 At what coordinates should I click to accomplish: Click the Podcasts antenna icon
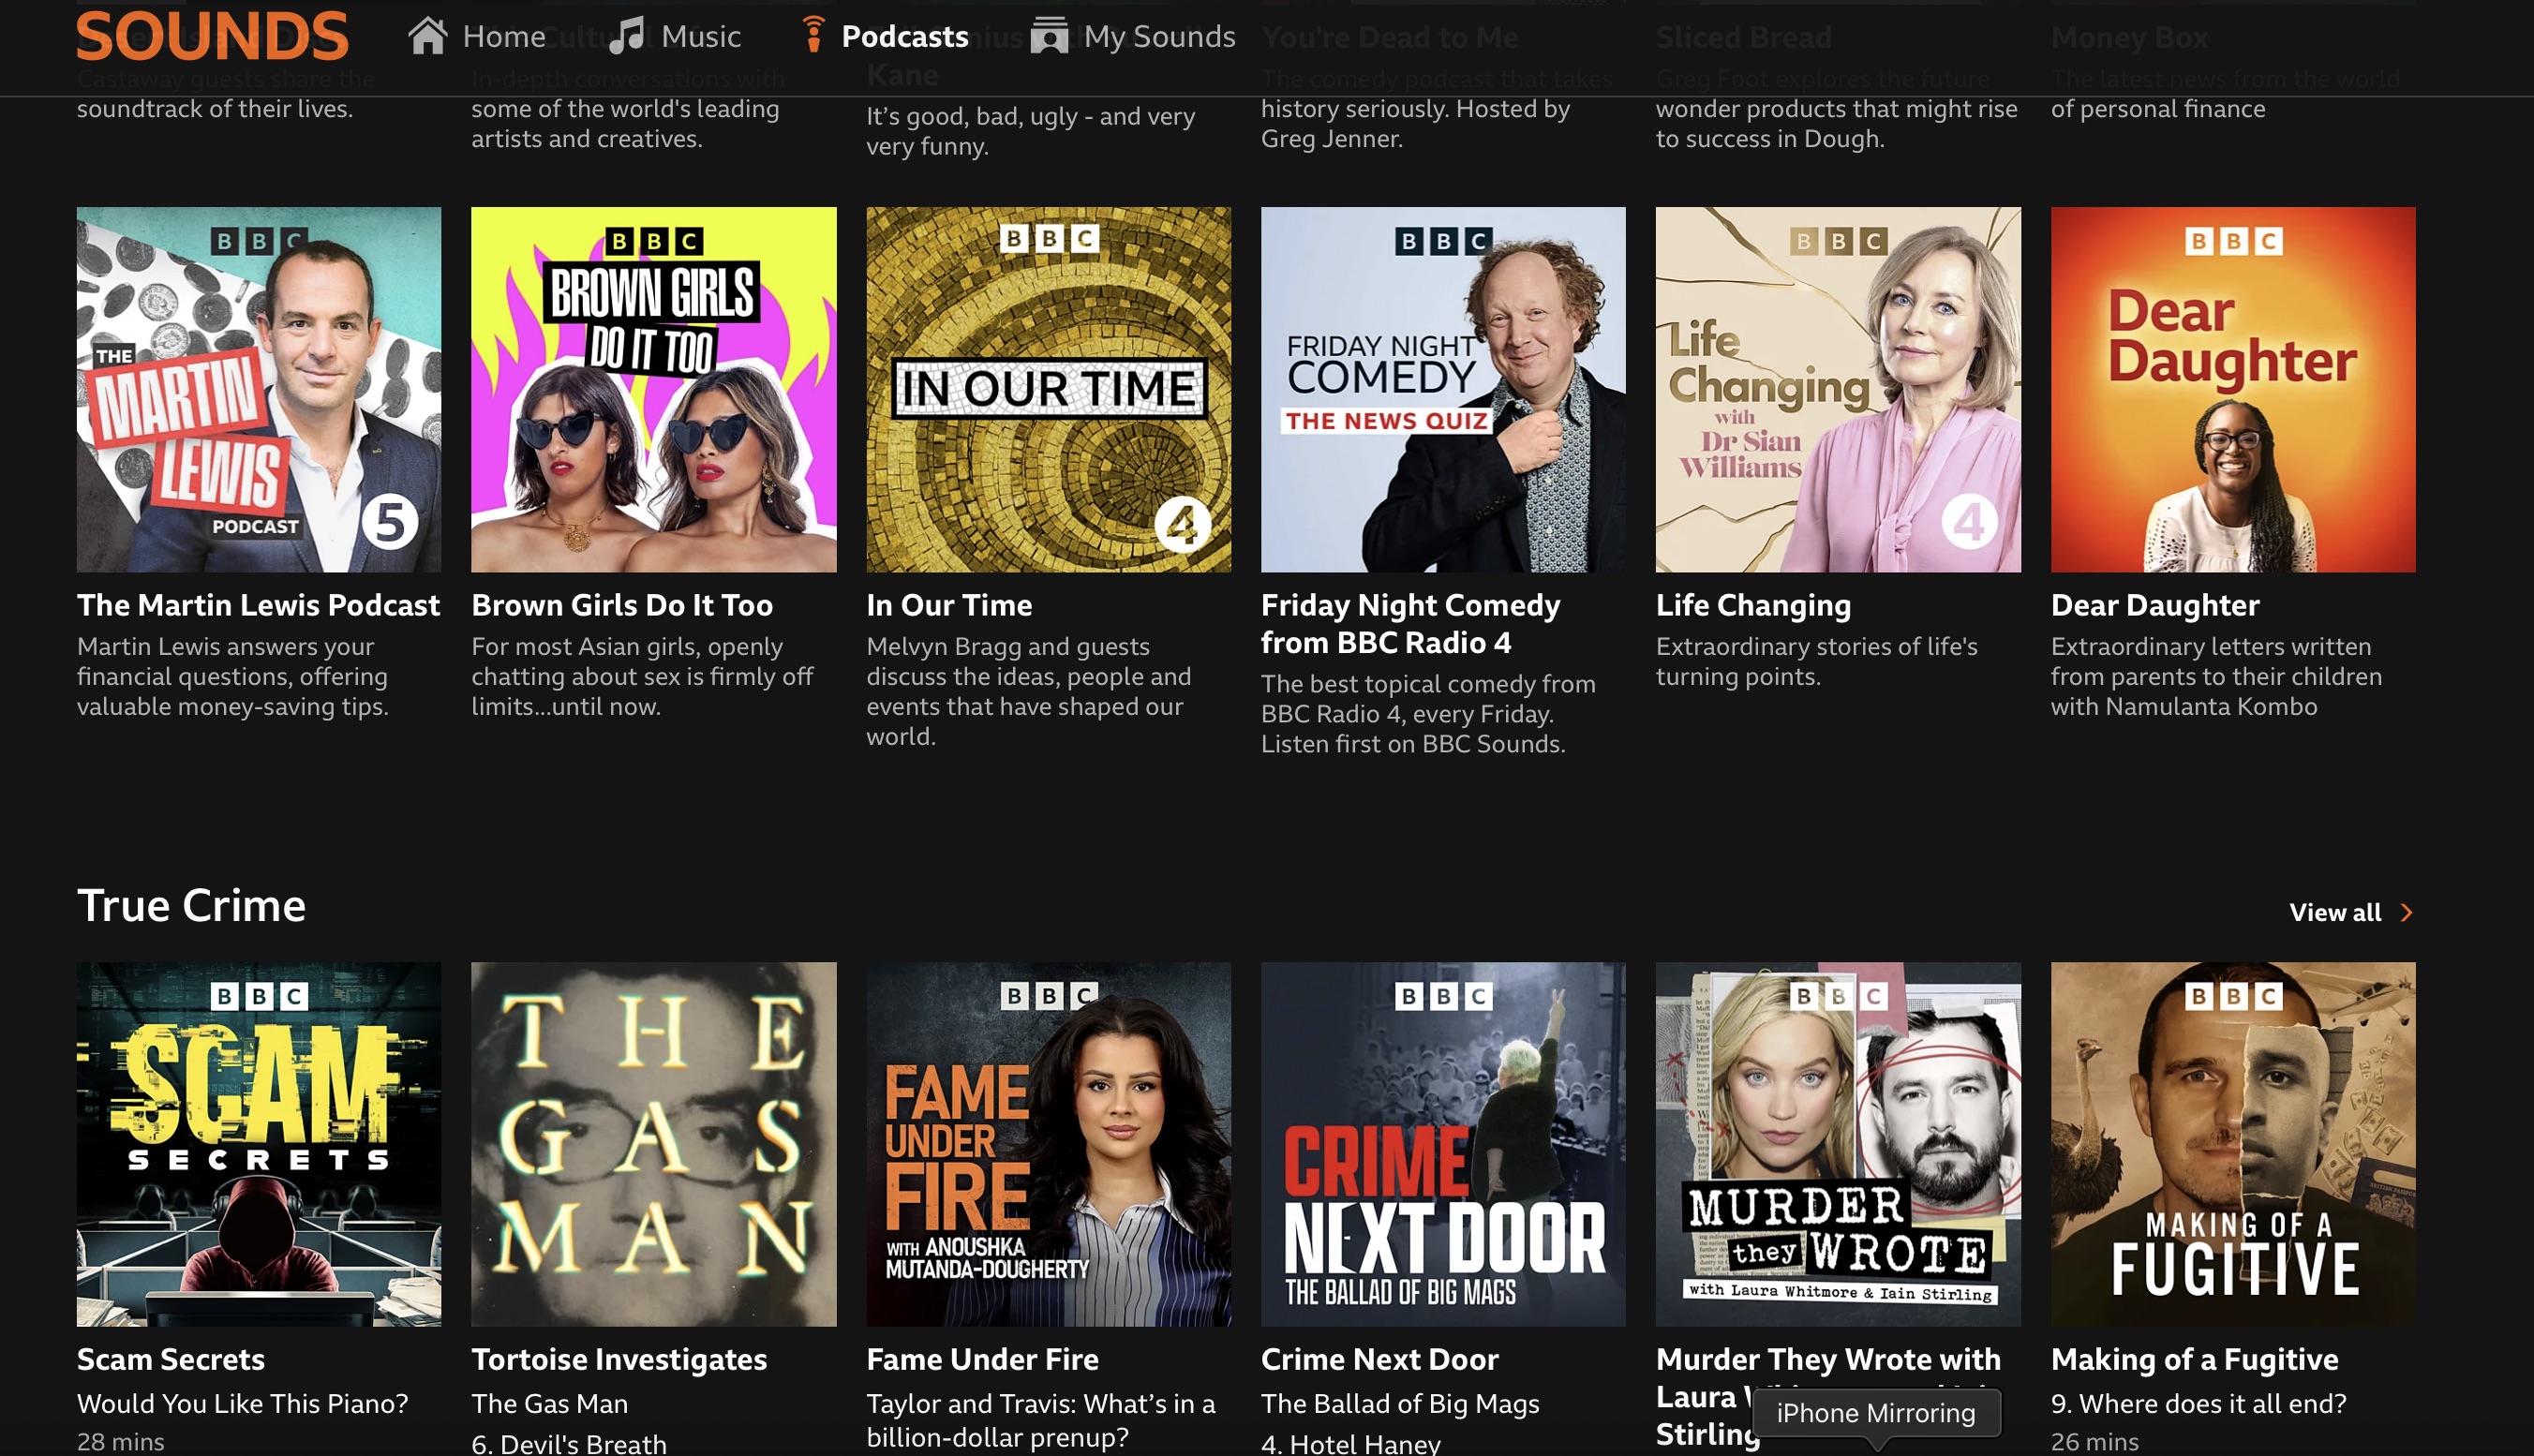813,35
